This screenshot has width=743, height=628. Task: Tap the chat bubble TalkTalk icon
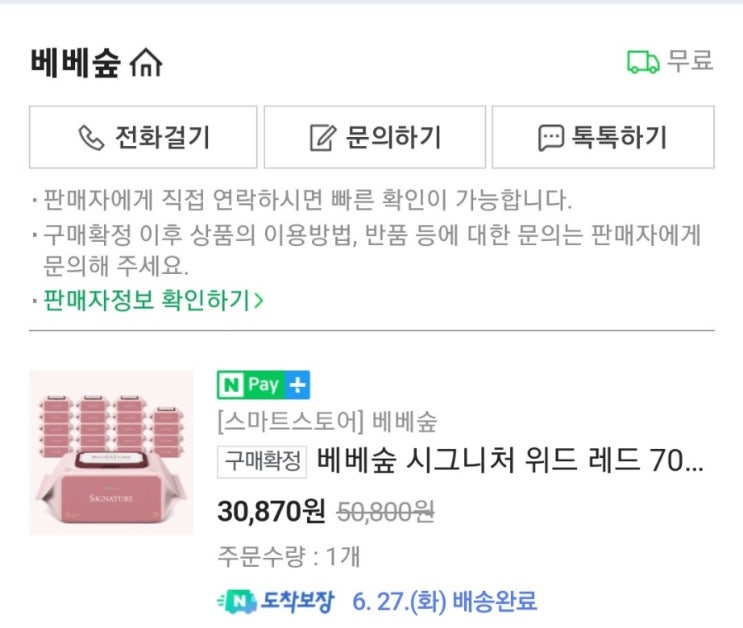[x=551, y=138]
